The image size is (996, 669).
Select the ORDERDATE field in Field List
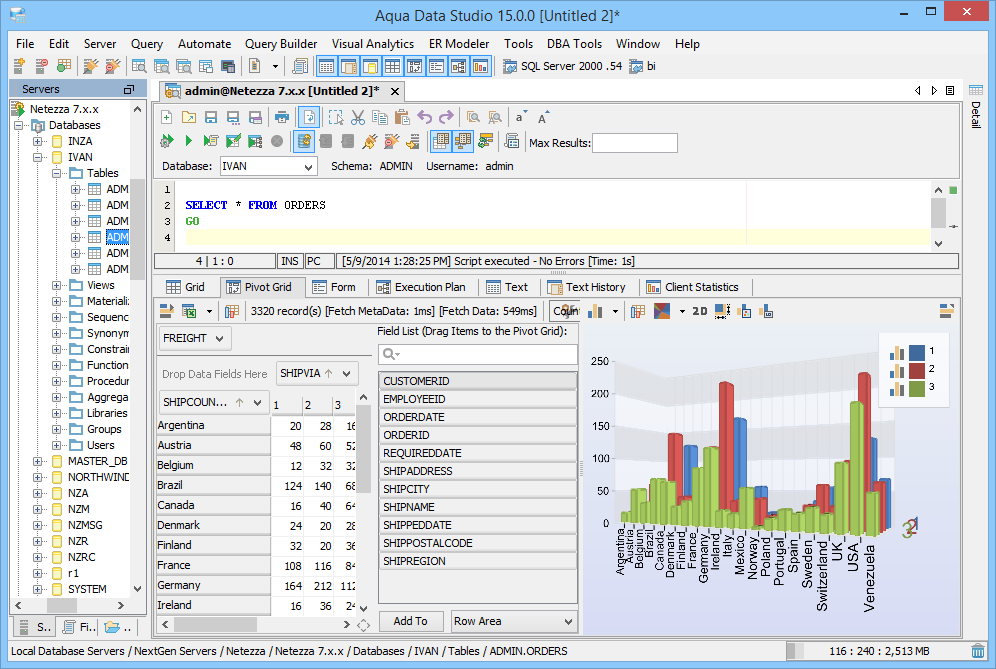click(x=478, y=417)
